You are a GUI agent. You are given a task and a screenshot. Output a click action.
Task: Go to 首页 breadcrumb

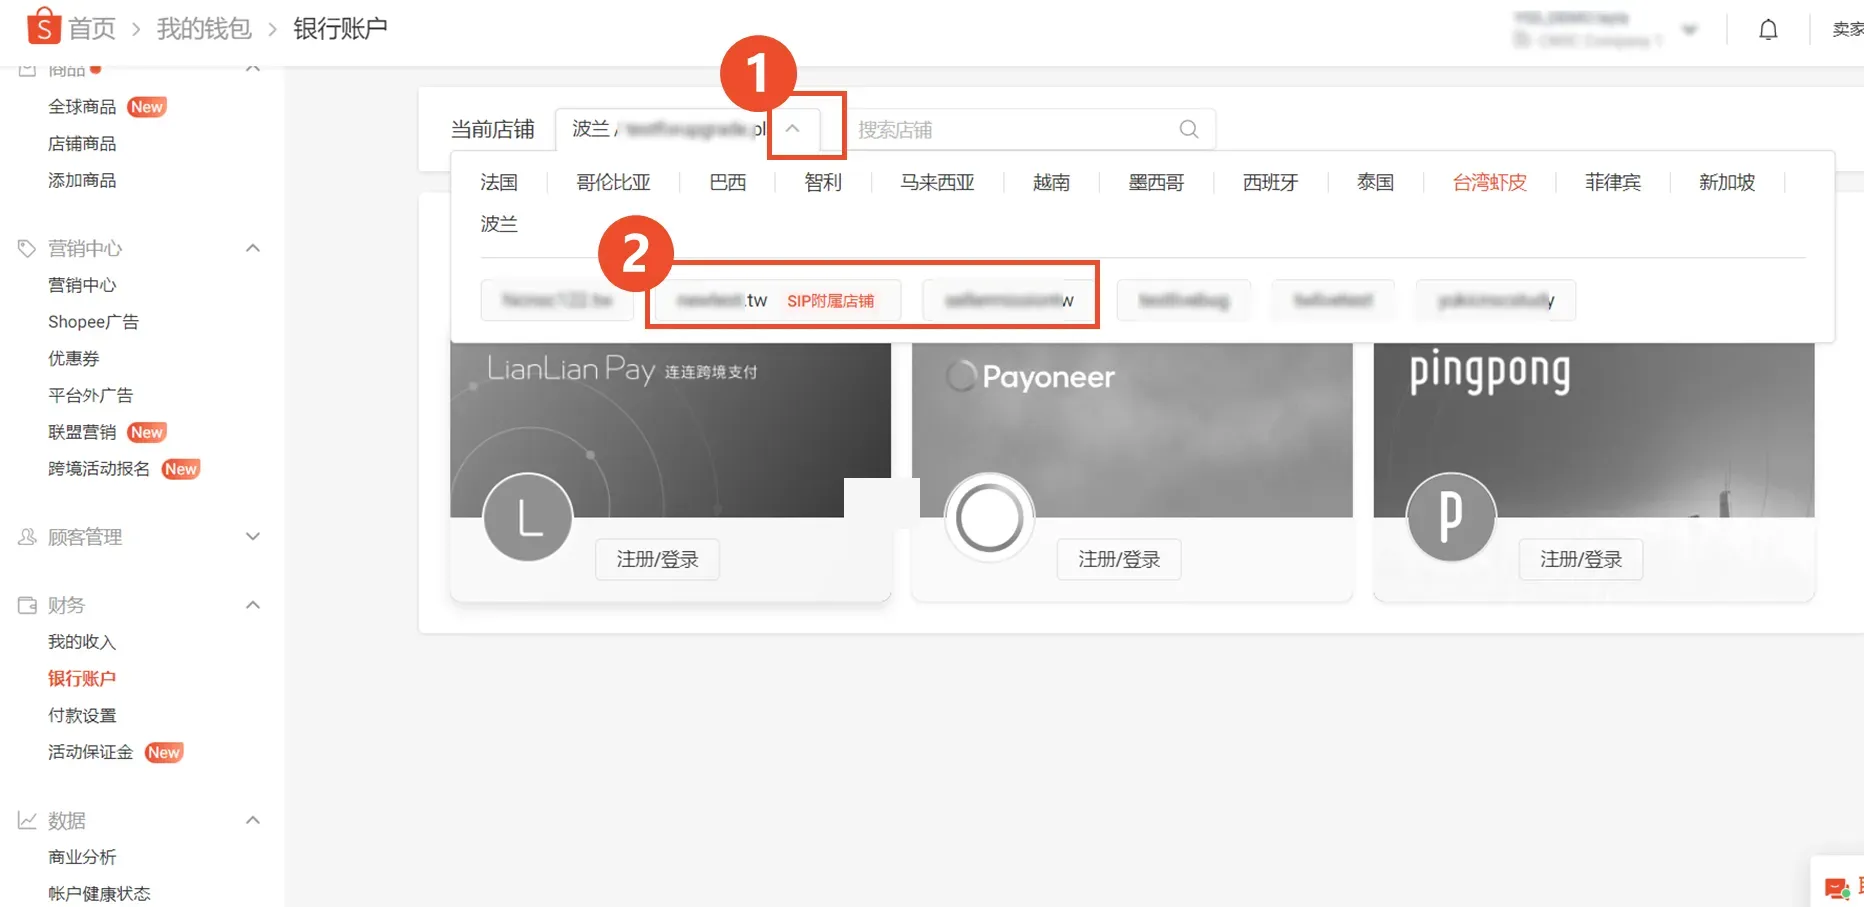[92, 28]
